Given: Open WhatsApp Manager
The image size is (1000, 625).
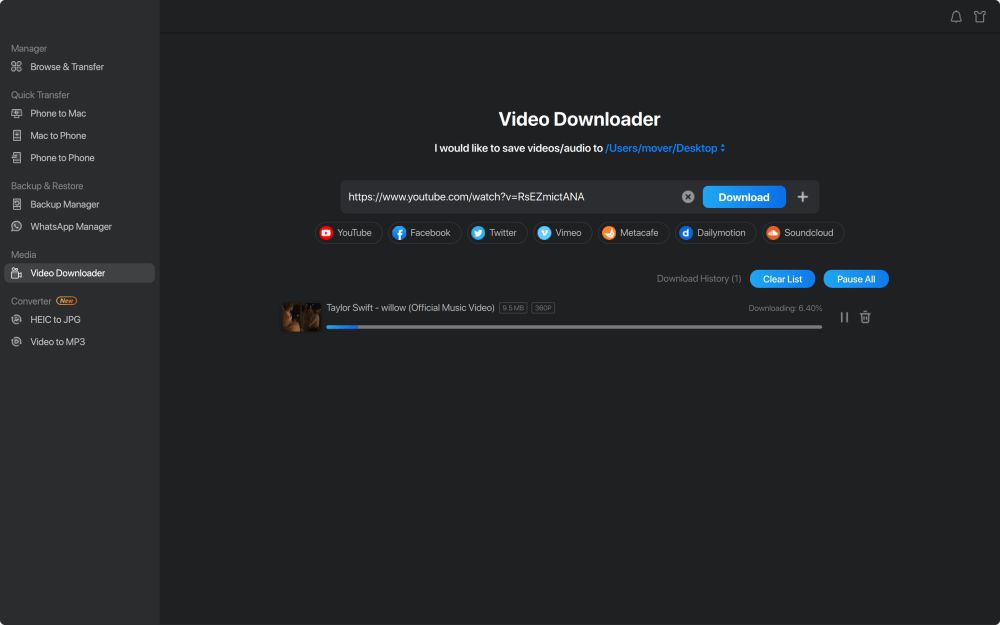Looking at the screenshot, I should 71,226.
